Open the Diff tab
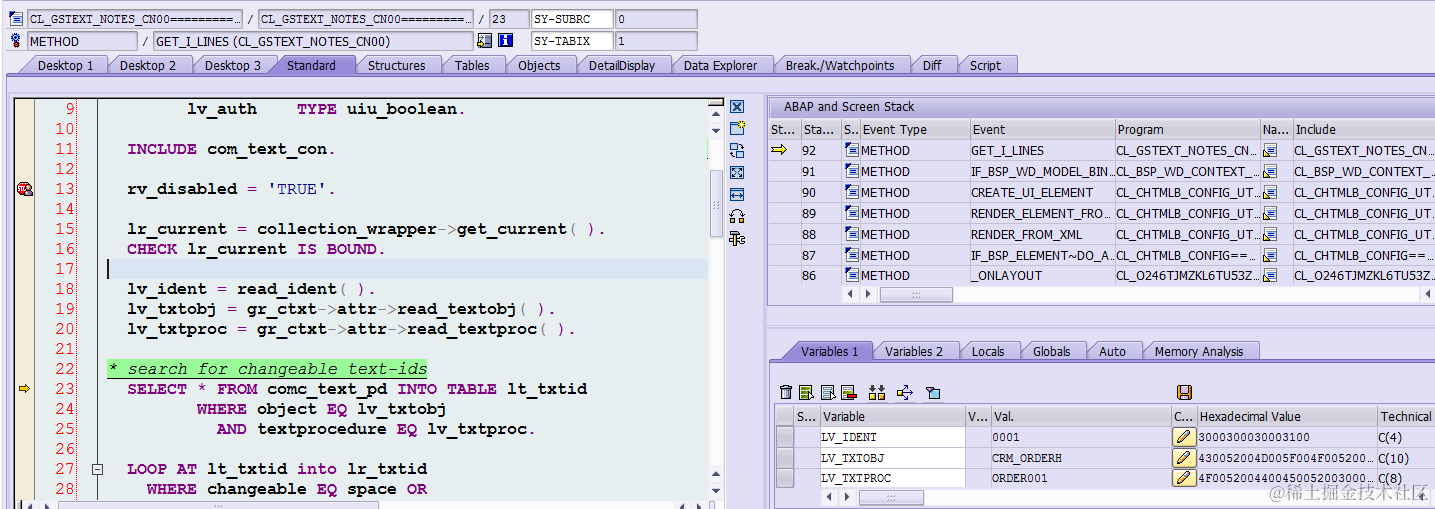Viewport: 1435px width, 509px height. [x=932, y=66]
